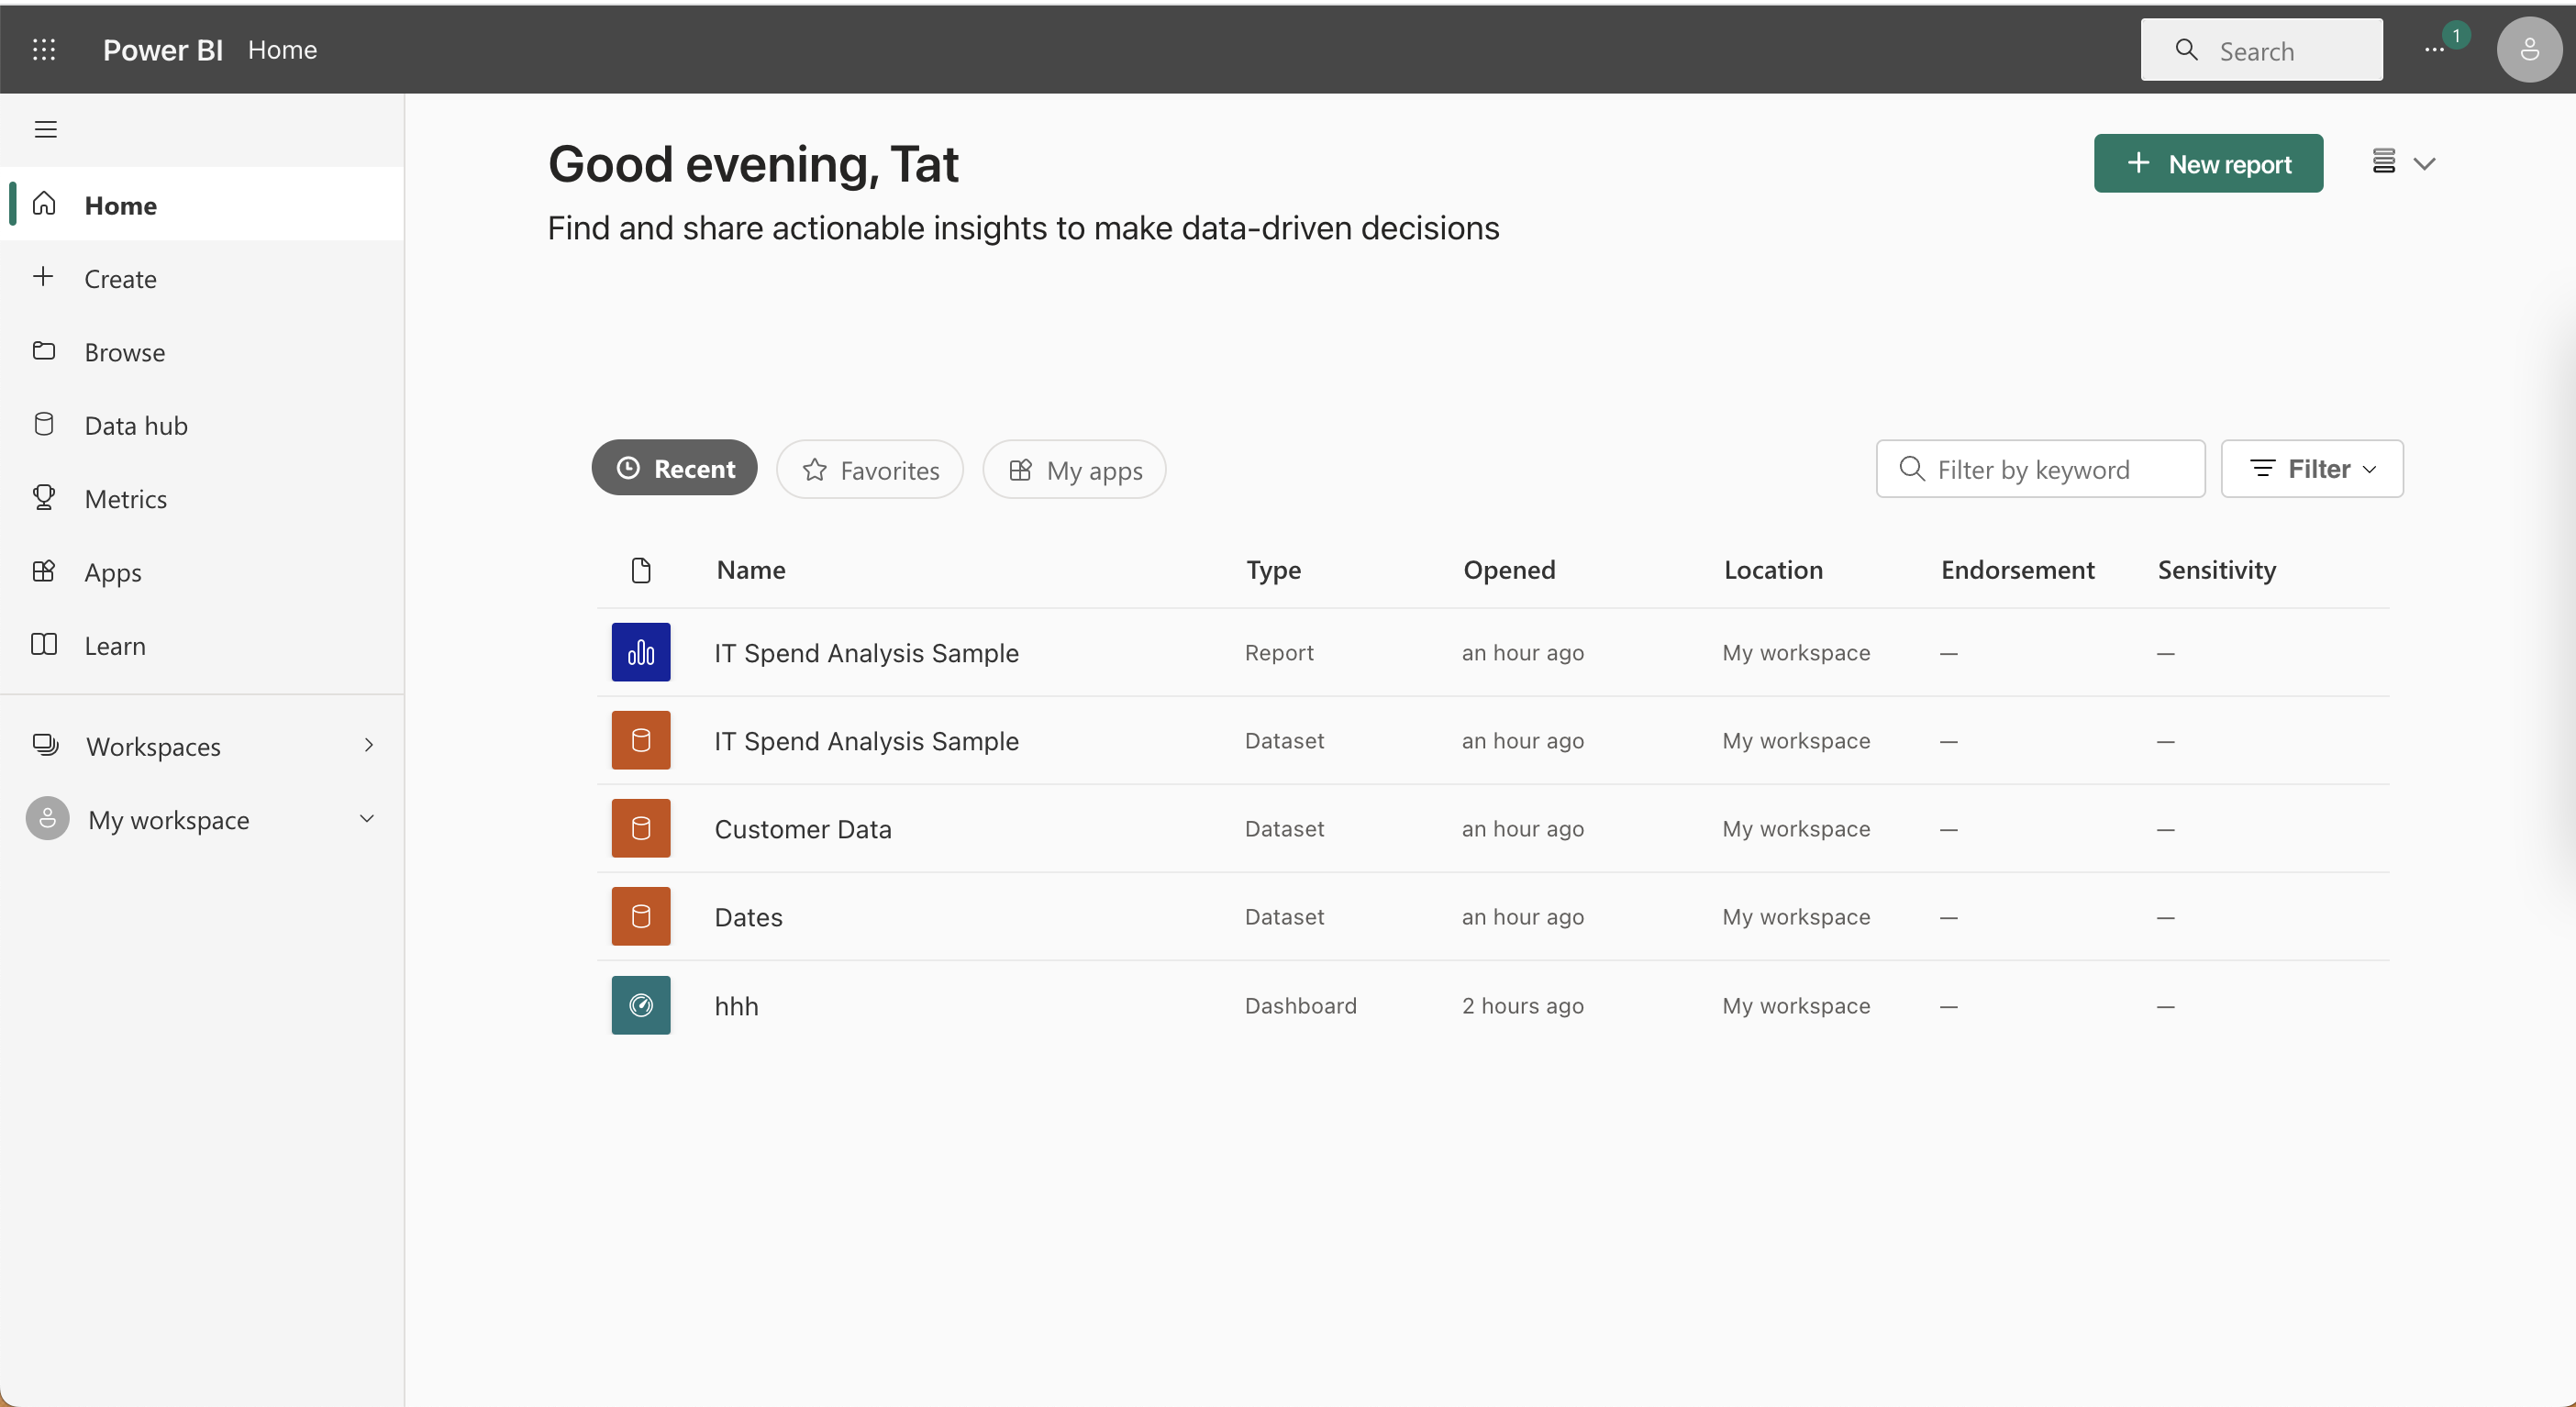
Task: Open the app launcher grid icon
Action: (x=43, y=49)
